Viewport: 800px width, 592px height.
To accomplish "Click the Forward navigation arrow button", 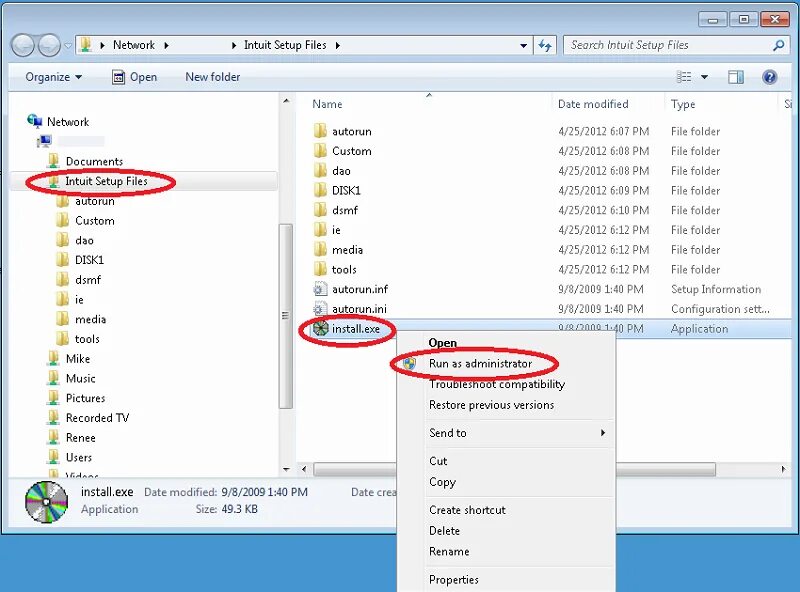I will [x=49, y=46].
